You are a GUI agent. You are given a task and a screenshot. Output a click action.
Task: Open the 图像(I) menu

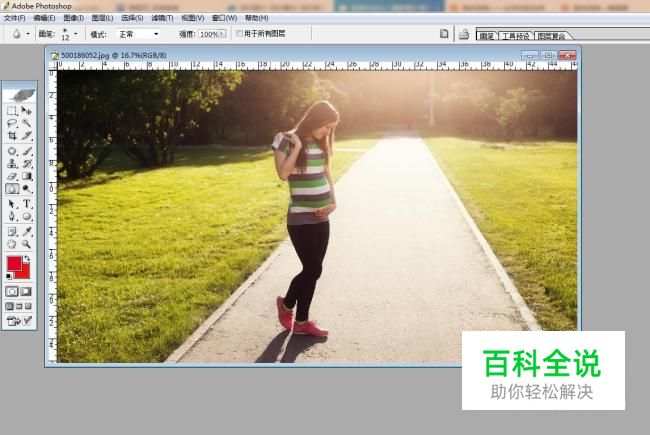coord(74,18)
